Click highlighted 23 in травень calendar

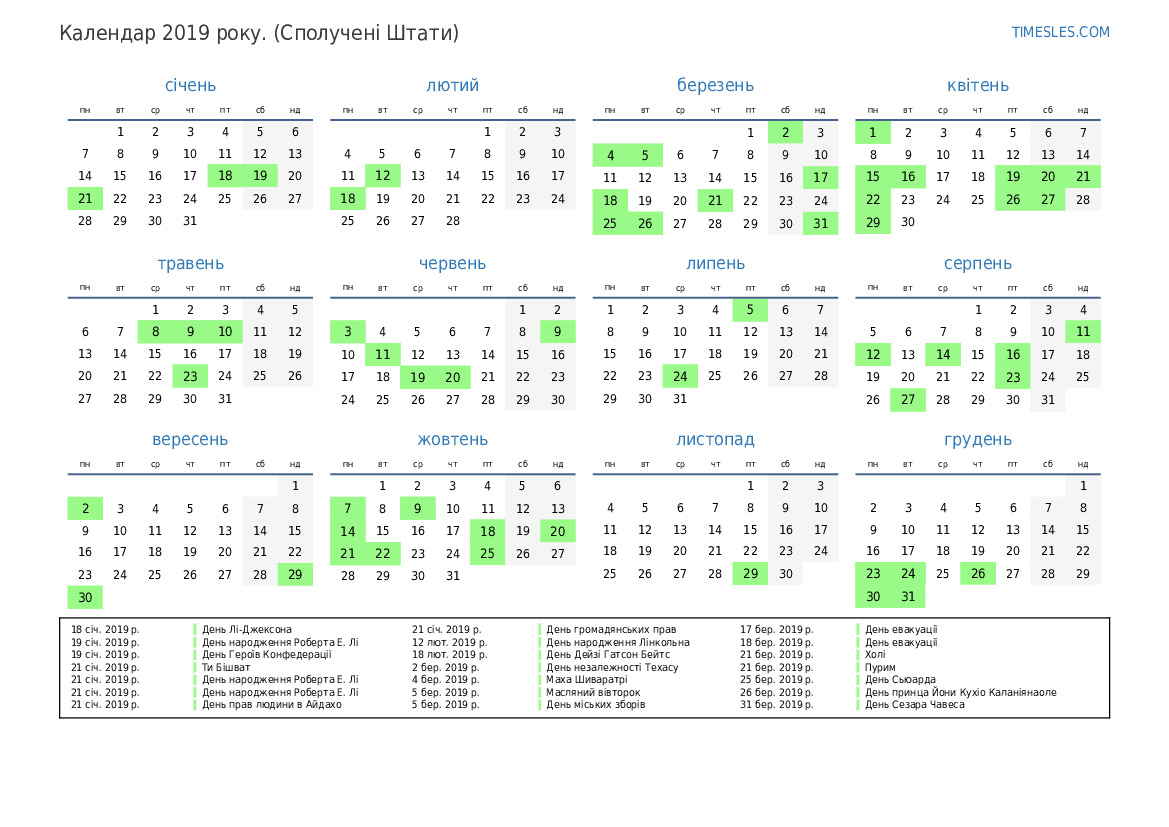pos(190,376)
